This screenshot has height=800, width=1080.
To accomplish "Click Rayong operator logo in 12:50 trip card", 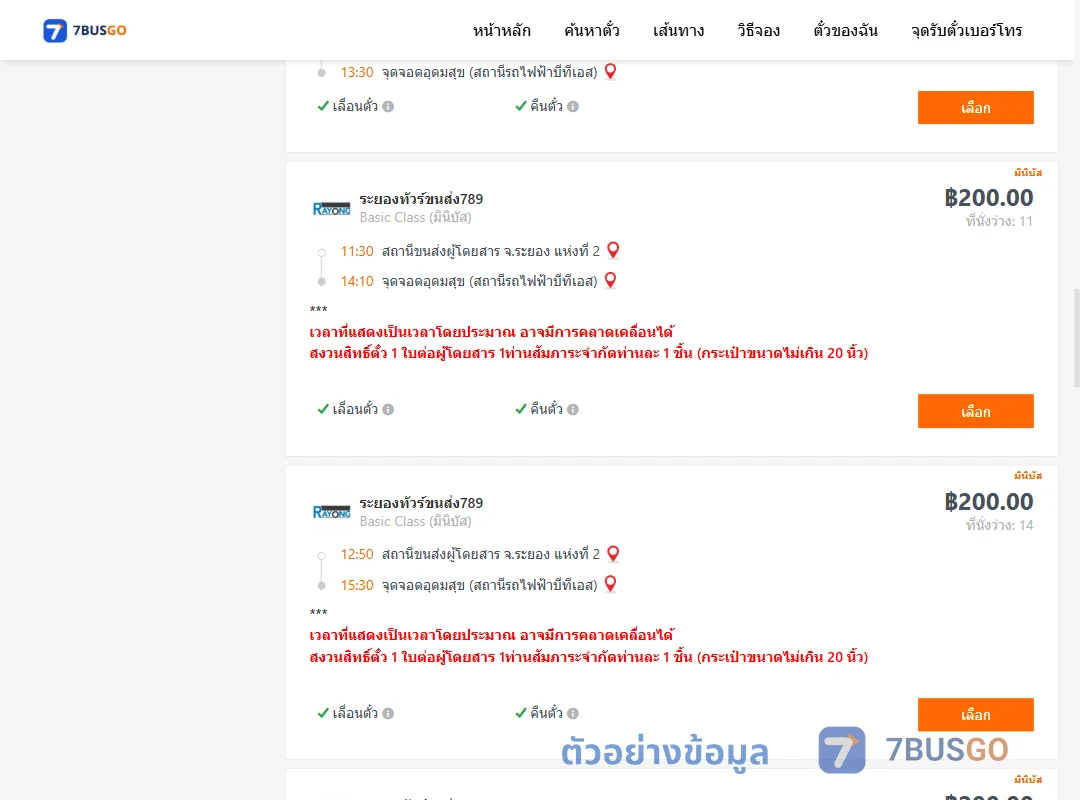I will [x=331, y=512].
